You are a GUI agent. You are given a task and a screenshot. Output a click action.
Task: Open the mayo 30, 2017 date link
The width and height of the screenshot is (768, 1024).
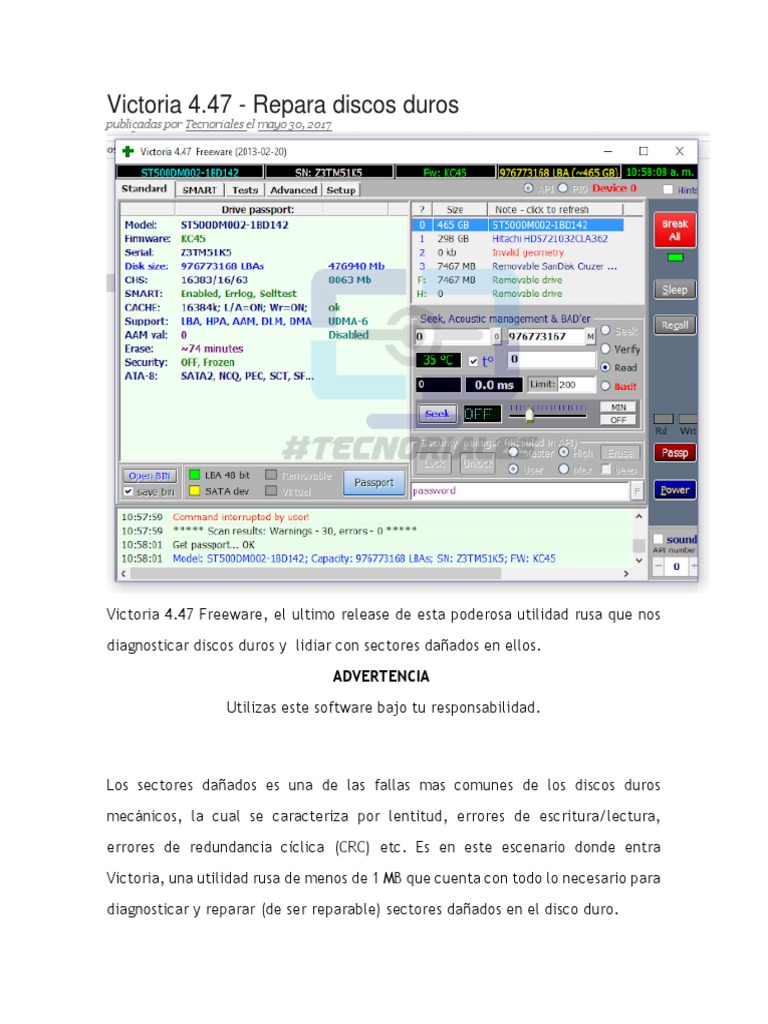pos(295,124)
